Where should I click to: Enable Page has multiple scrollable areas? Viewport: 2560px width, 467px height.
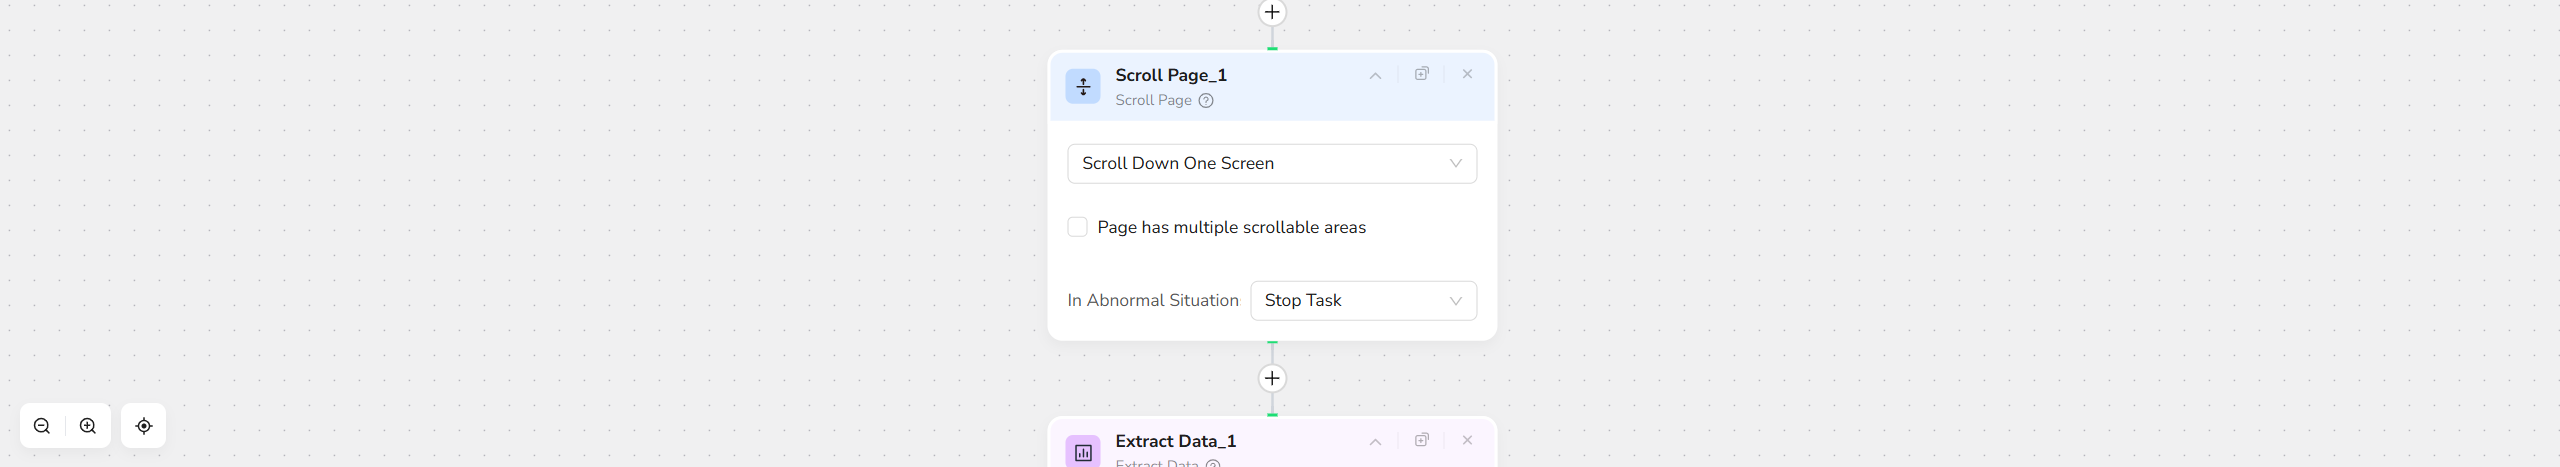(x=1077, y=227)
